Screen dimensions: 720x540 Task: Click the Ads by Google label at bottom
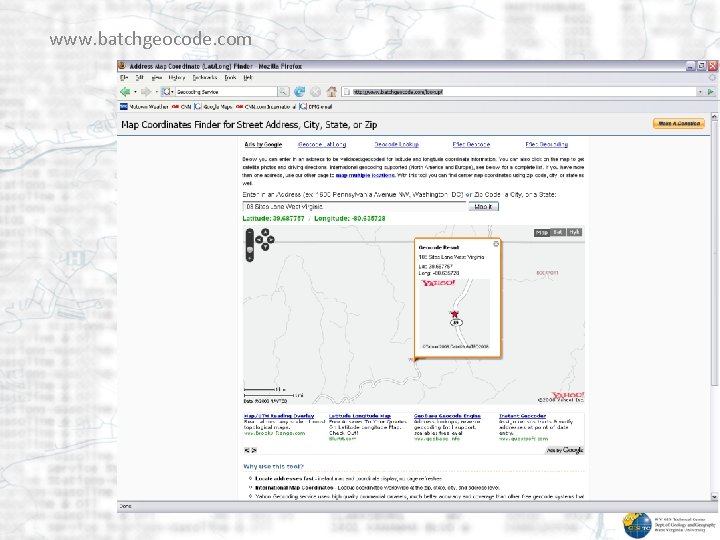(565, 450)
